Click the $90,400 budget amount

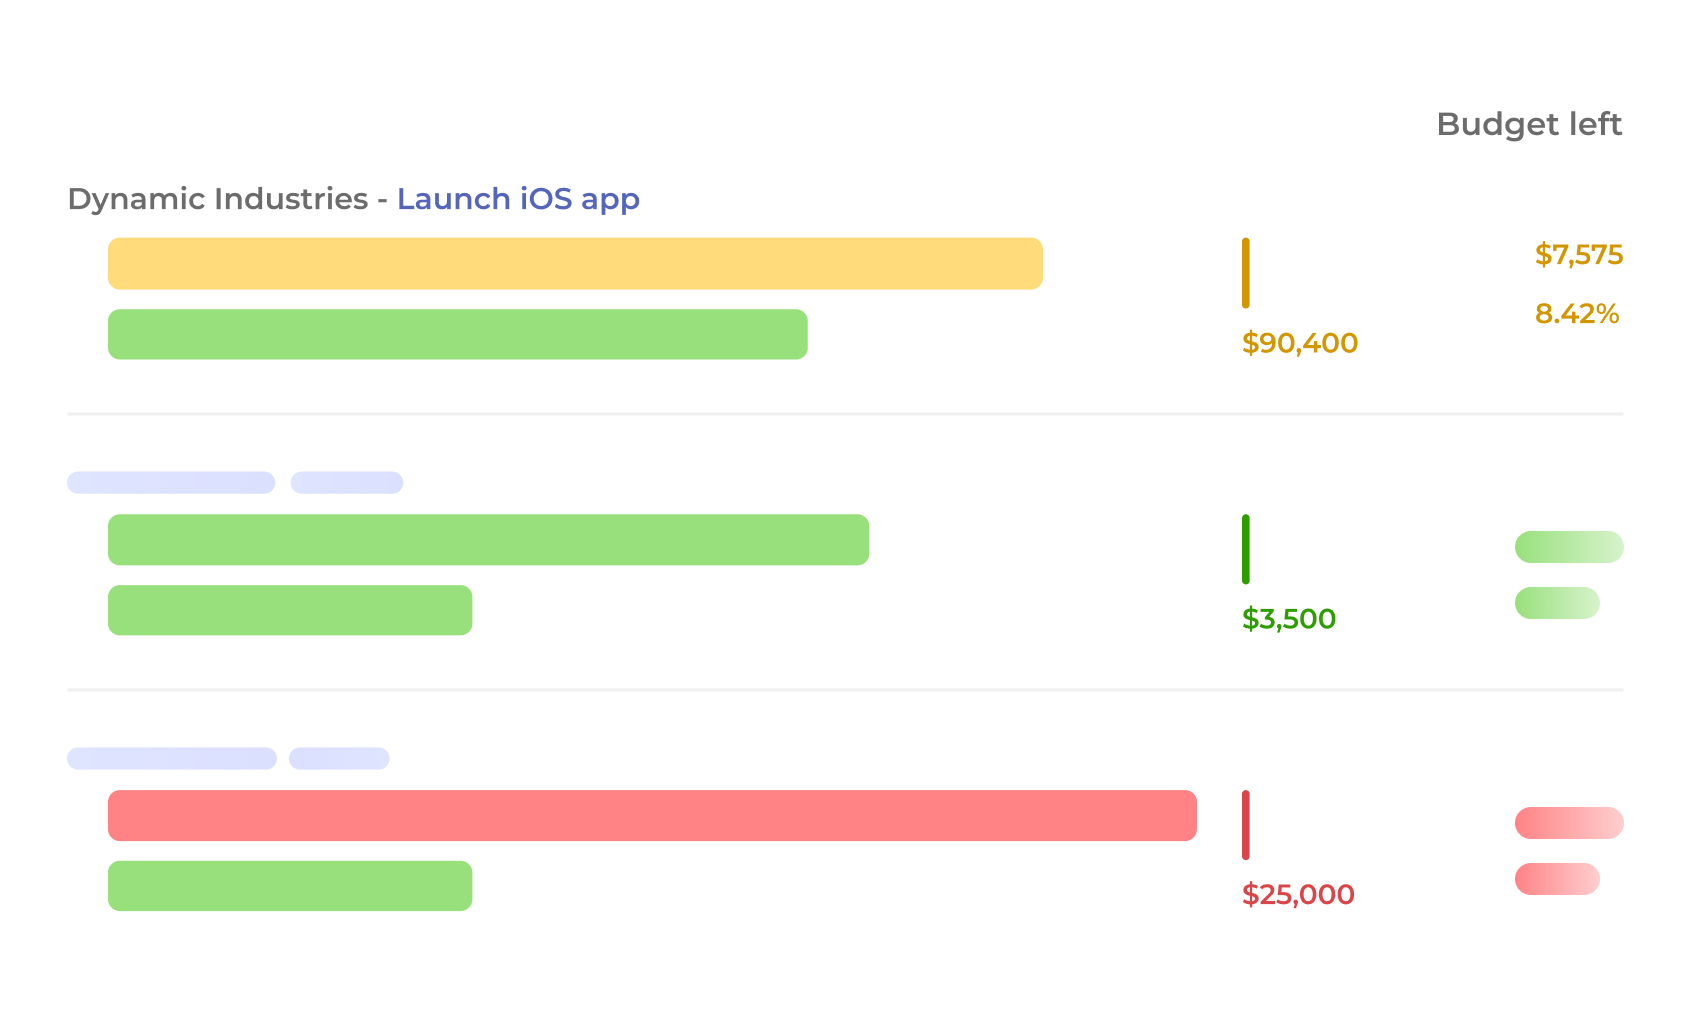pyautogui.click(x=1299, y=343)
